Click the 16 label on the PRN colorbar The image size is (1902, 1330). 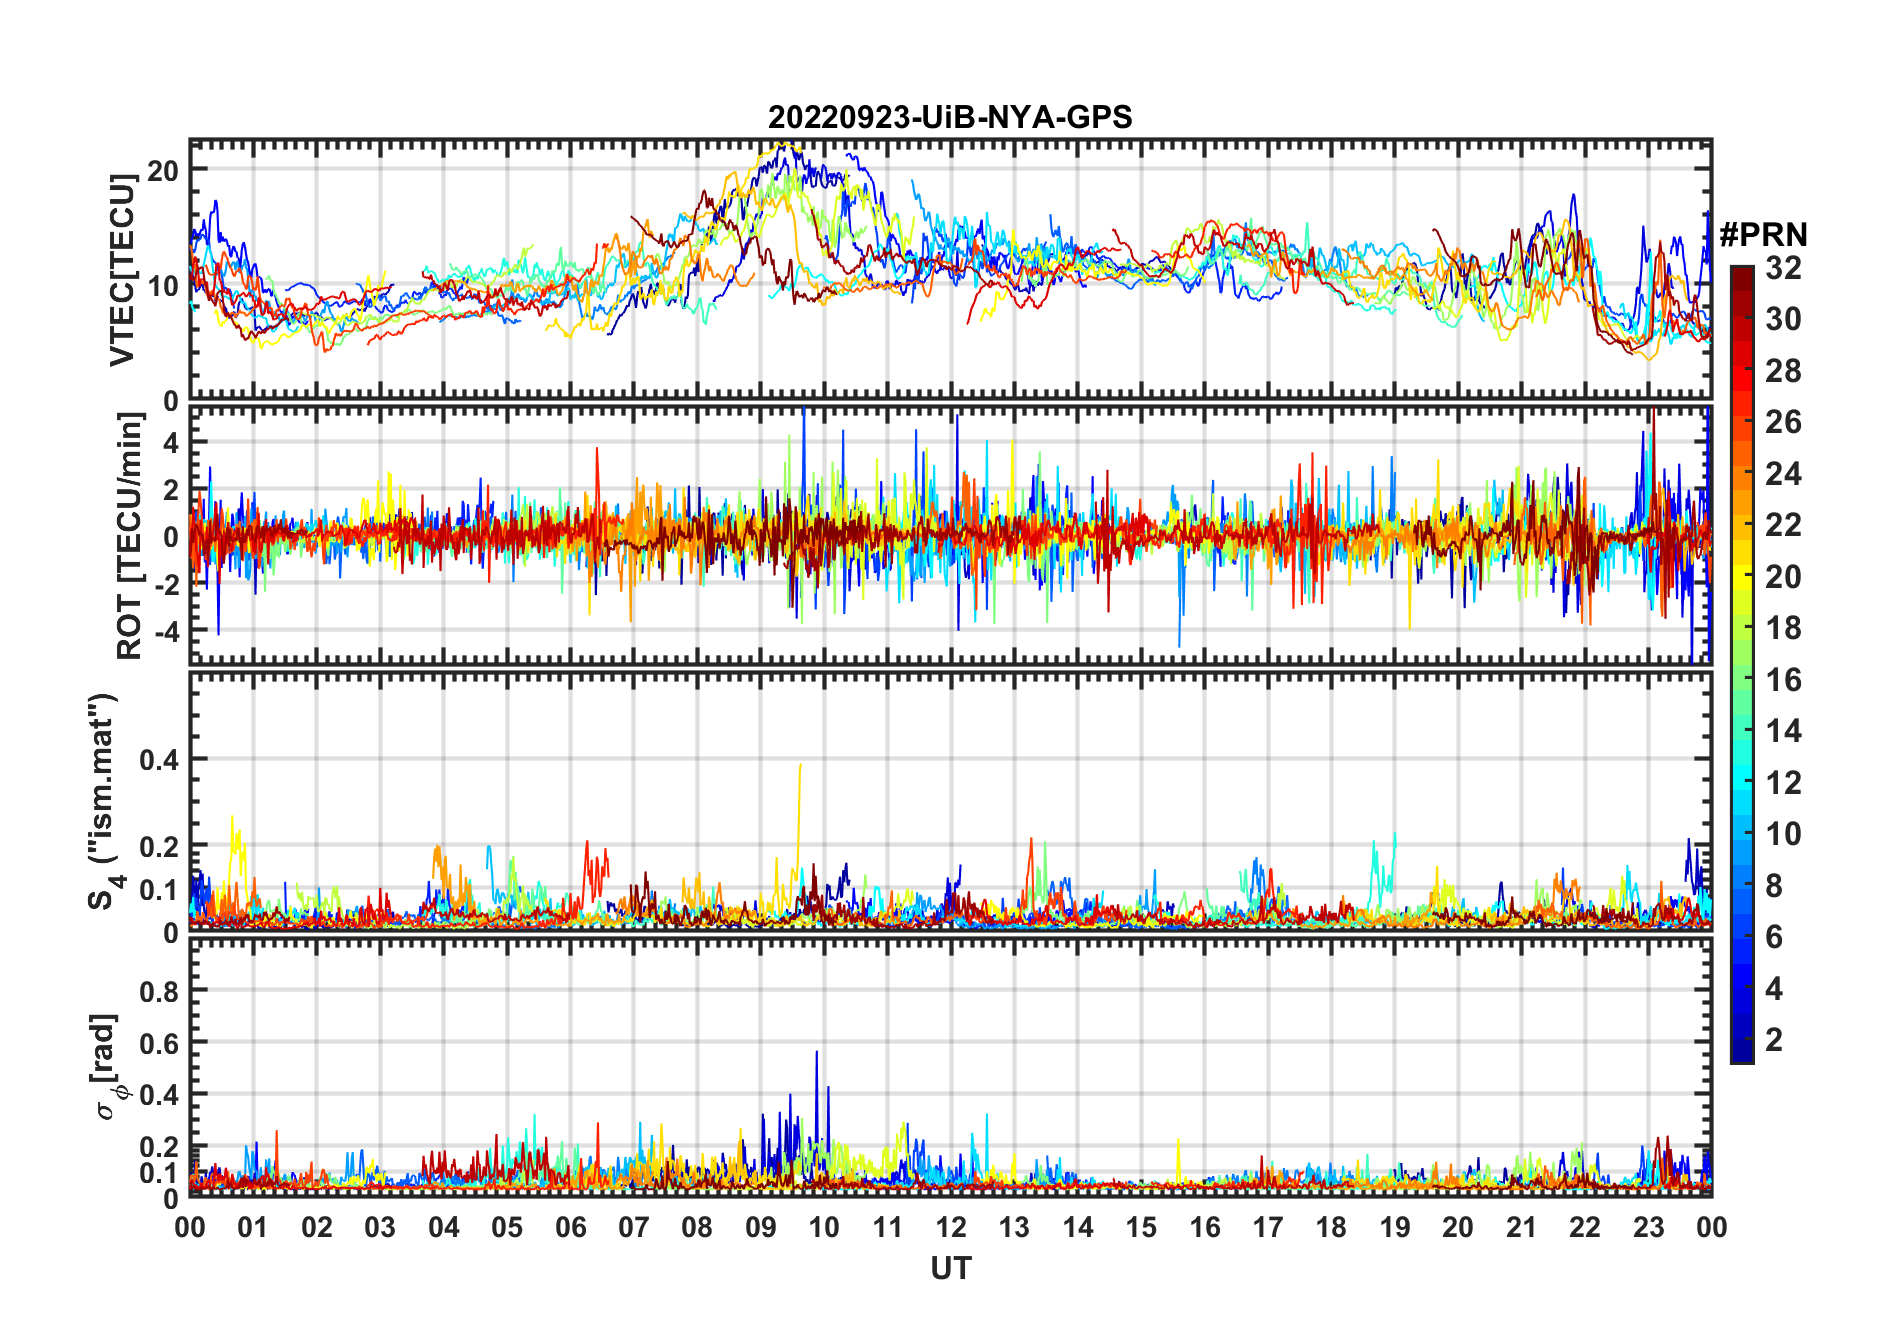tap(1783, 680)
